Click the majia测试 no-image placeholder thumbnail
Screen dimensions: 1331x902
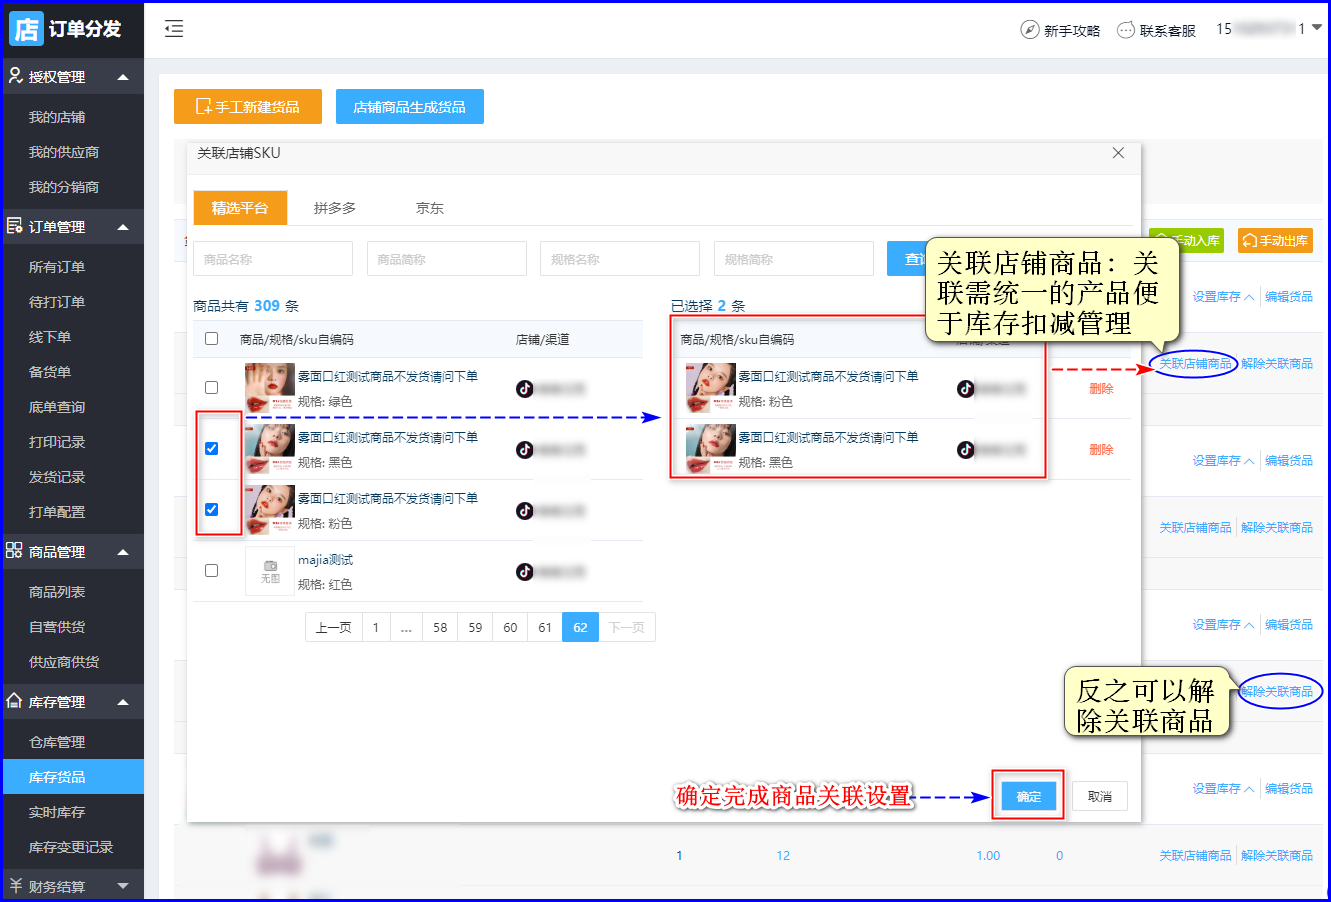pos(270,572)
